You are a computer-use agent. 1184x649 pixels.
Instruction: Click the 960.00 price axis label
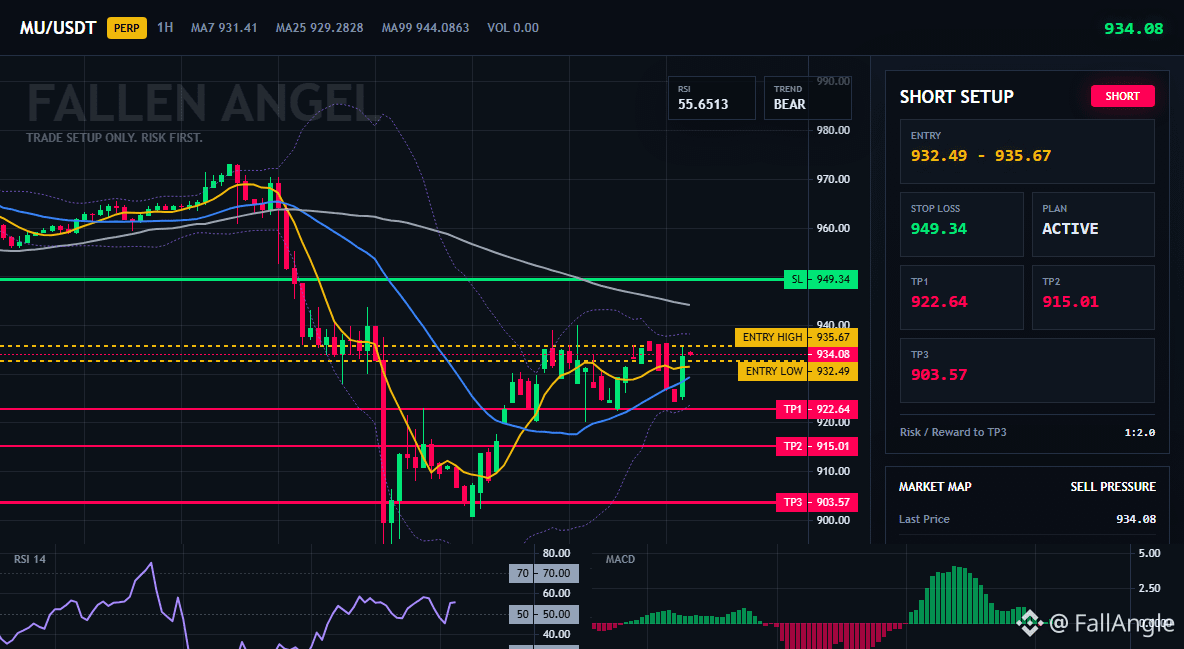click(x=833, y=228)
